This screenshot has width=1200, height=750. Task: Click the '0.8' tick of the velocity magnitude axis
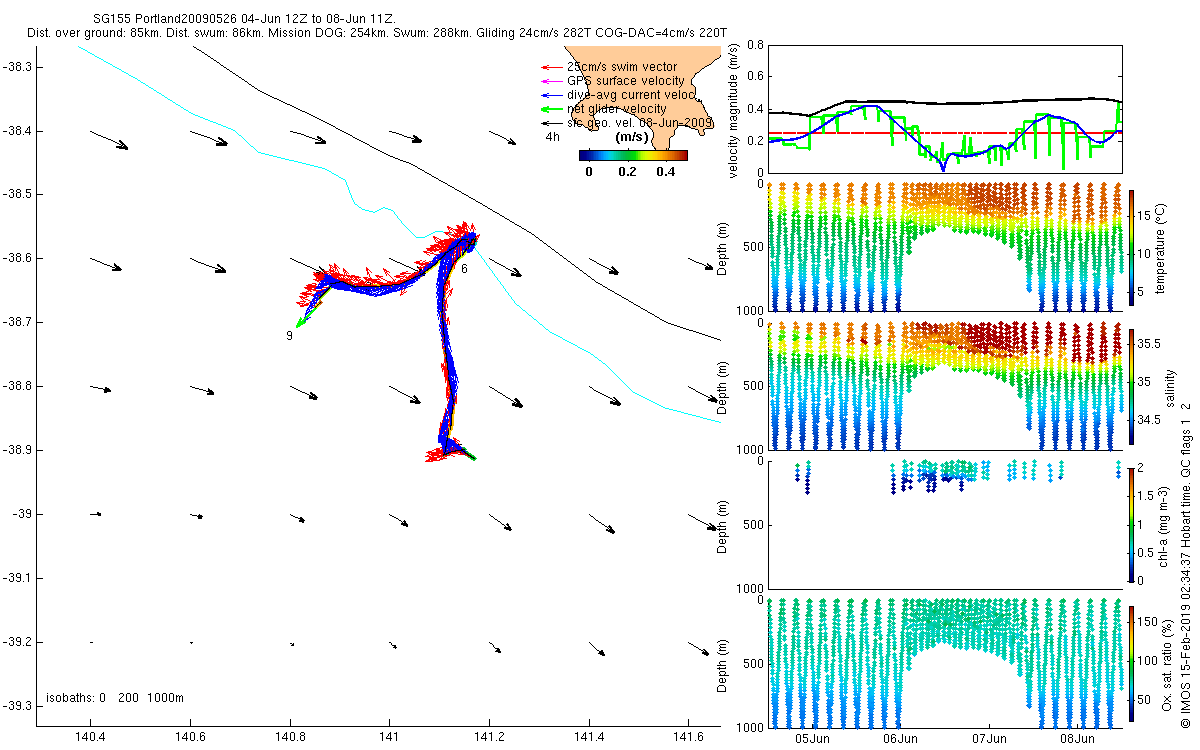[x=754, y=45]
